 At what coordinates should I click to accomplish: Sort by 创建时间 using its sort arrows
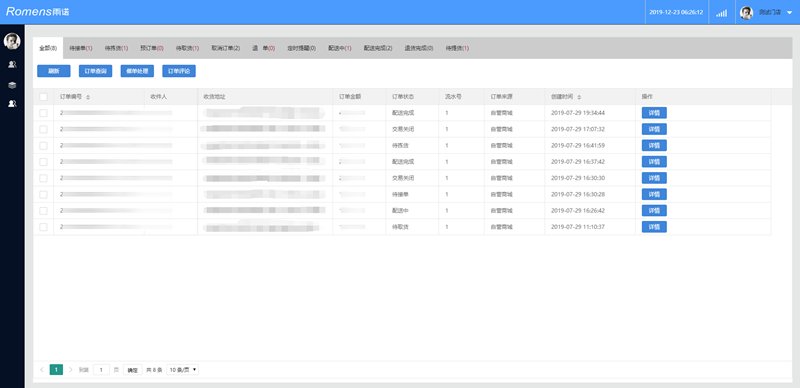point(579,97)
